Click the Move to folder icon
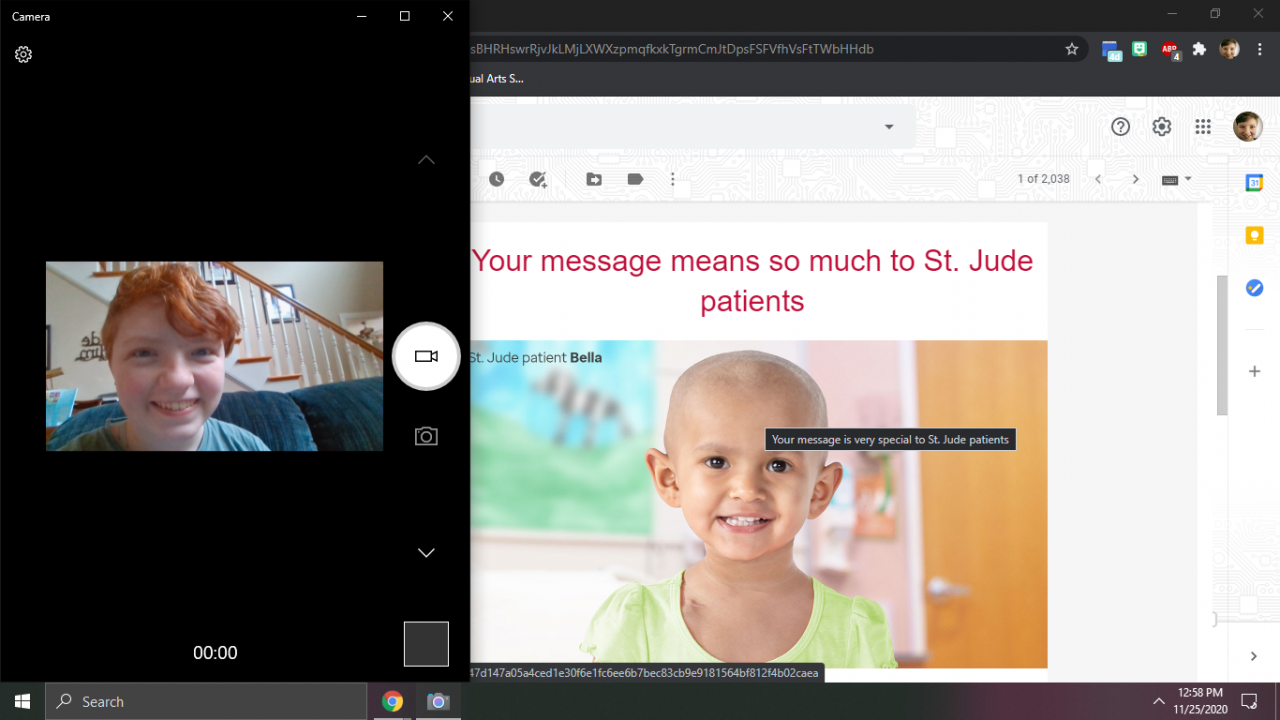This screenshot has width=1280, height=720. click(x=594, y=179)
